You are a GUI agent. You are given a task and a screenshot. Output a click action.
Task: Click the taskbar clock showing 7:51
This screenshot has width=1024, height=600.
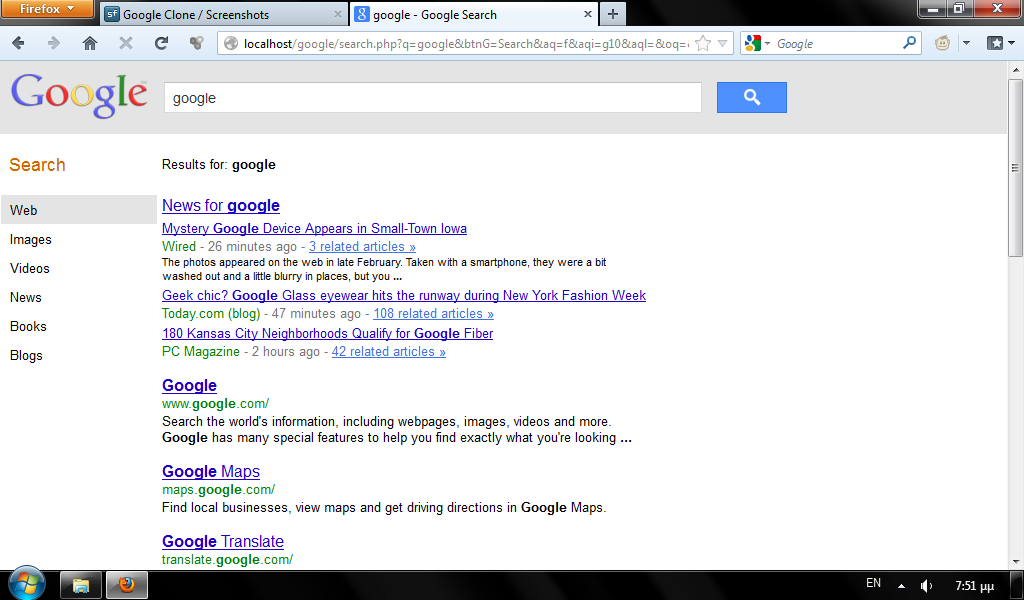click(974, 586)
